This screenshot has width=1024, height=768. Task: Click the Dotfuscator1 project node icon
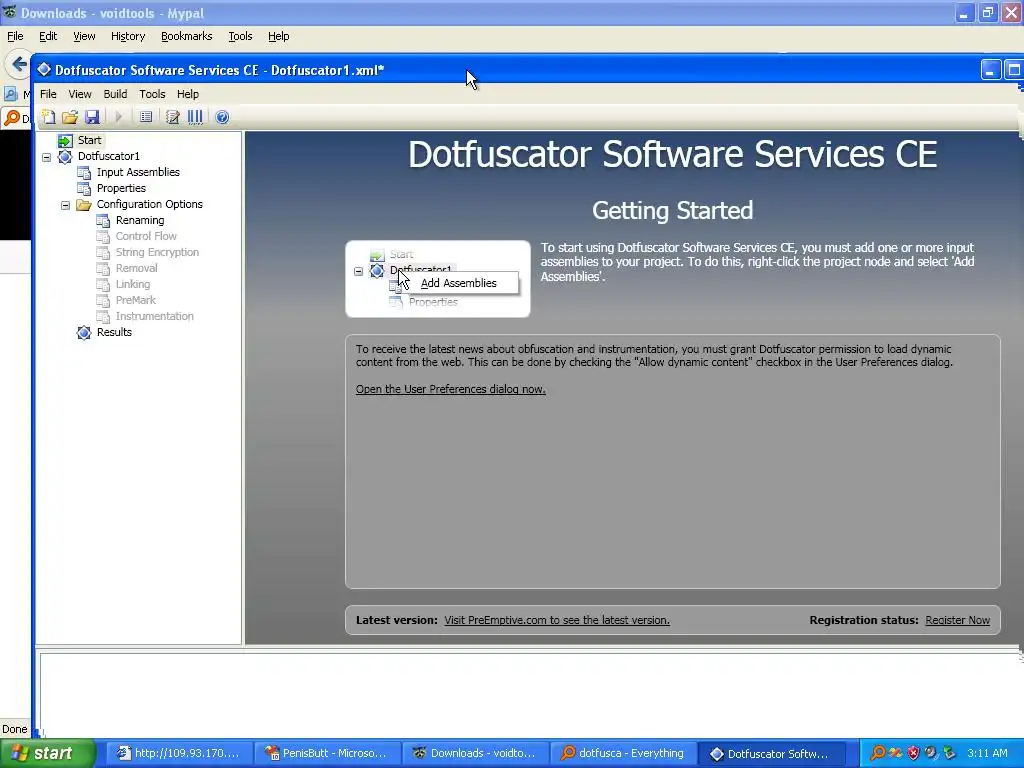click(x=65, y=157)
